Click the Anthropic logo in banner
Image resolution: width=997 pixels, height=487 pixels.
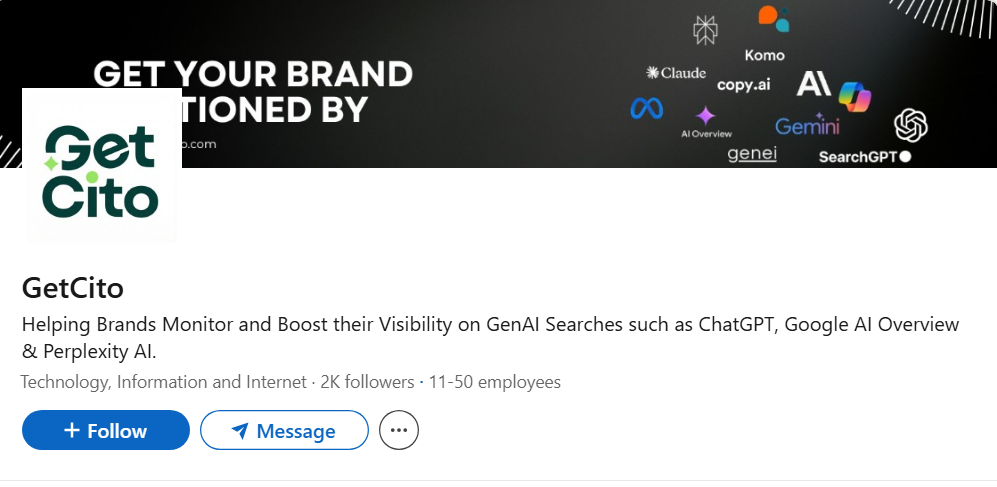coord(813,83)
